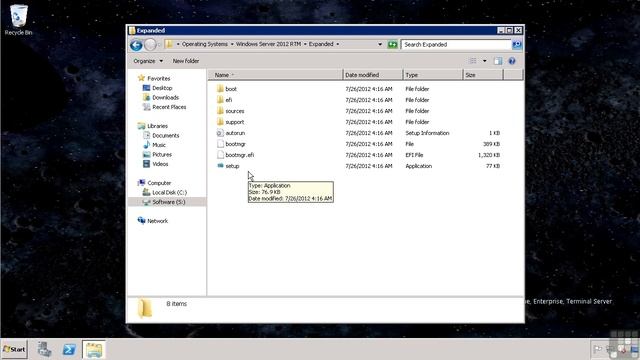Click the Action Center flag tray icon
The width and height of the screenshot is (640, 360).
[598, 349]
